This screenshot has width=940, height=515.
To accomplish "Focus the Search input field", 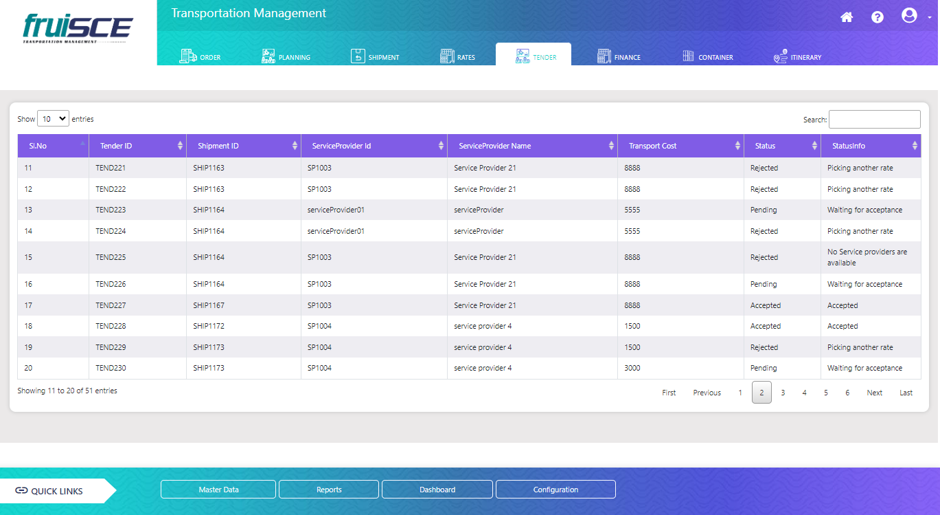I will pos(875,119).
